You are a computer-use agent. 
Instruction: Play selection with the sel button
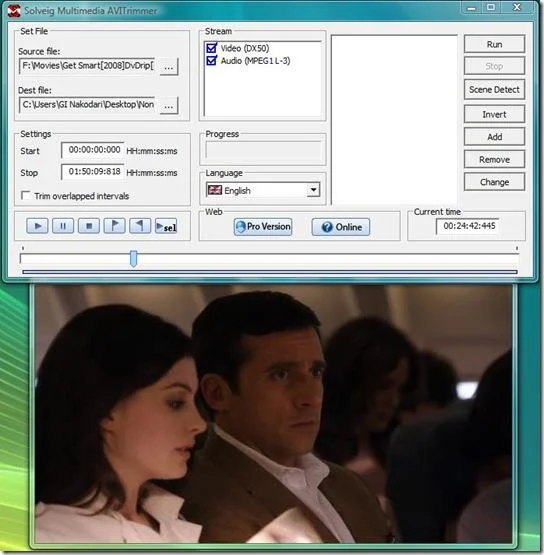166,226
